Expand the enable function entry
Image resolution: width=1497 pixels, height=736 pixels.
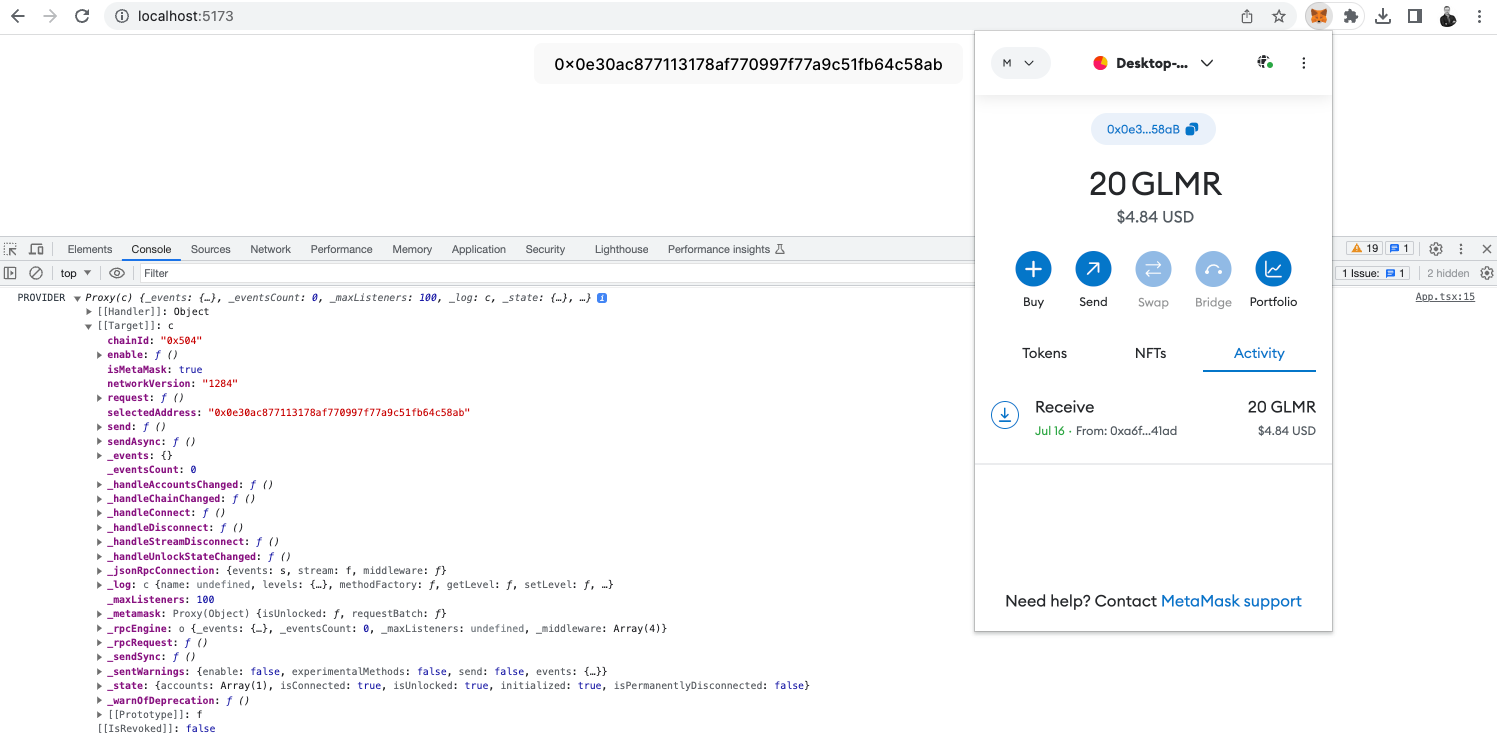(x=99, y=355)
